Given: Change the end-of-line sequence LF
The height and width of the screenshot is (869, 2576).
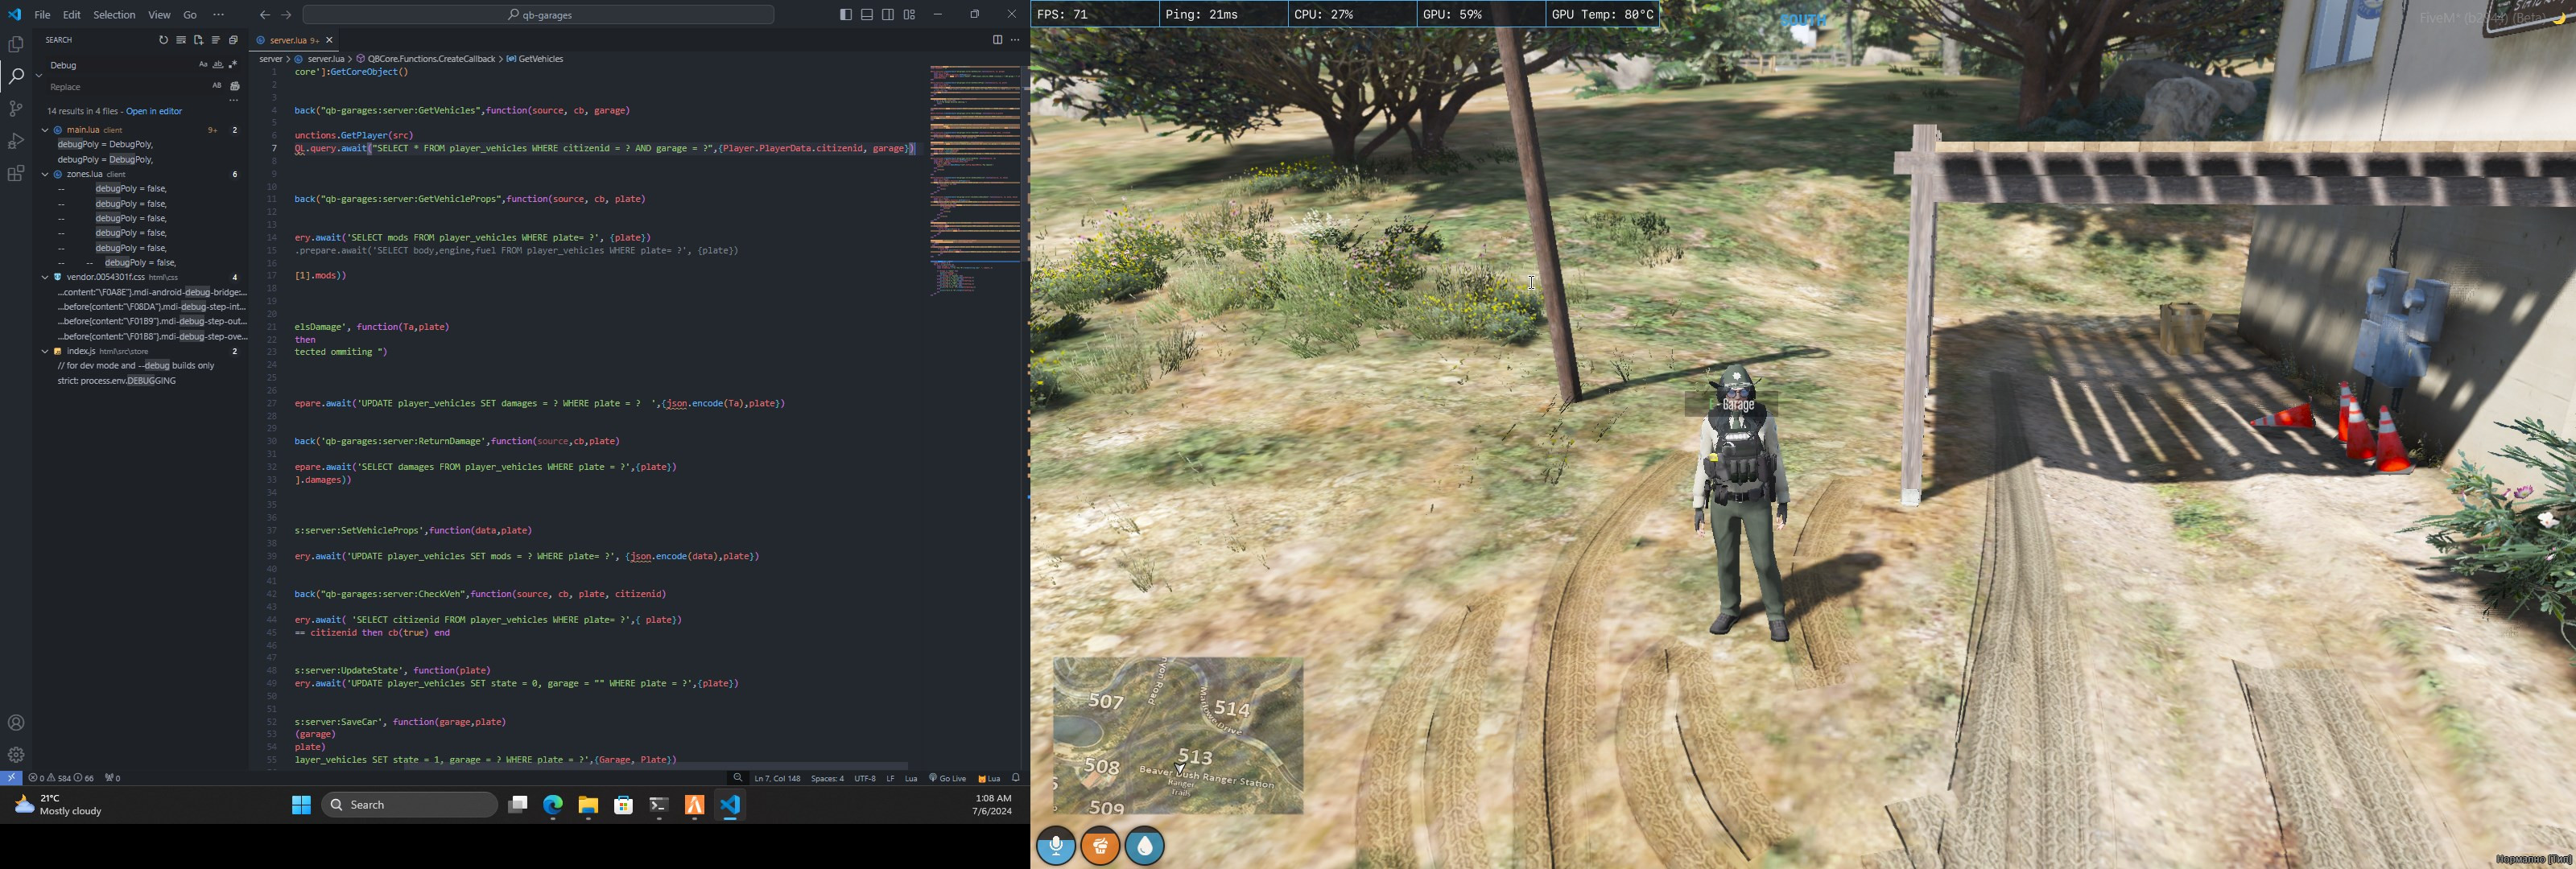Looking at the screenshot, I should click(890, 778).
